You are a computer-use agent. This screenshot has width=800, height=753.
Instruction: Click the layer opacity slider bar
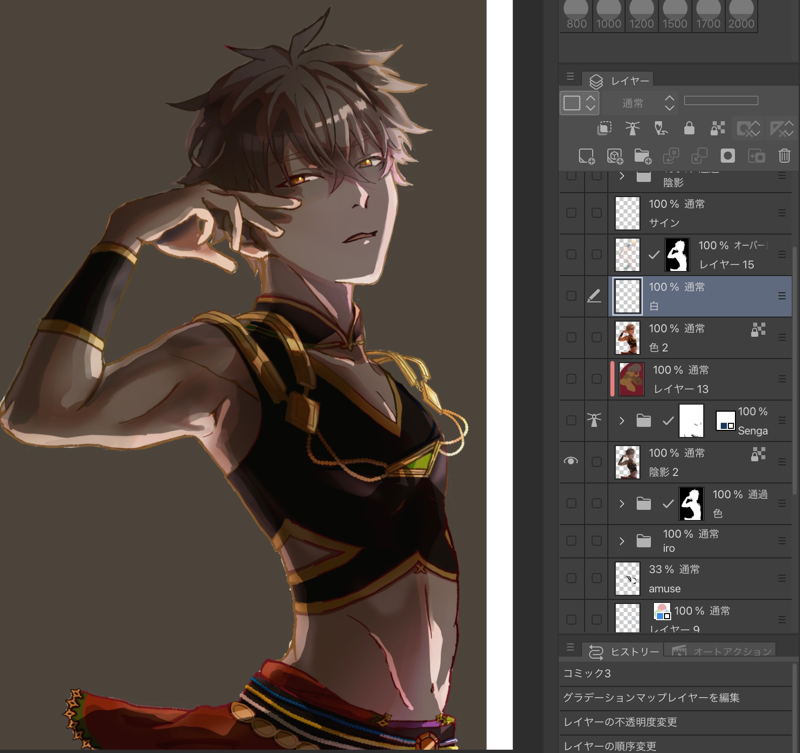(721, 101)
